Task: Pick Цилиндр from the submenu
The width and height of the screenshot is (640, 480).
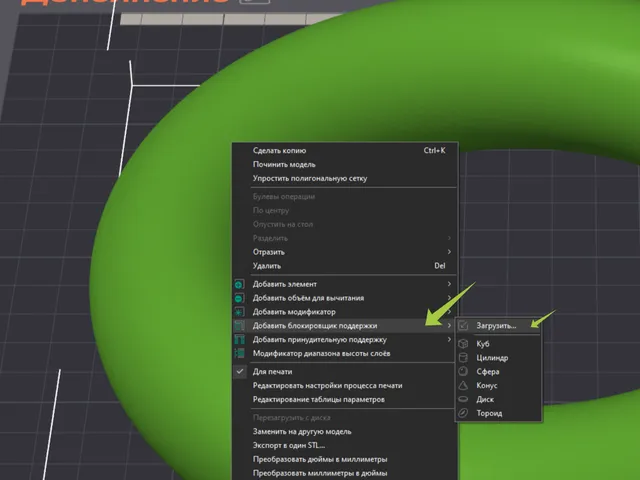Action: point(498,358)
